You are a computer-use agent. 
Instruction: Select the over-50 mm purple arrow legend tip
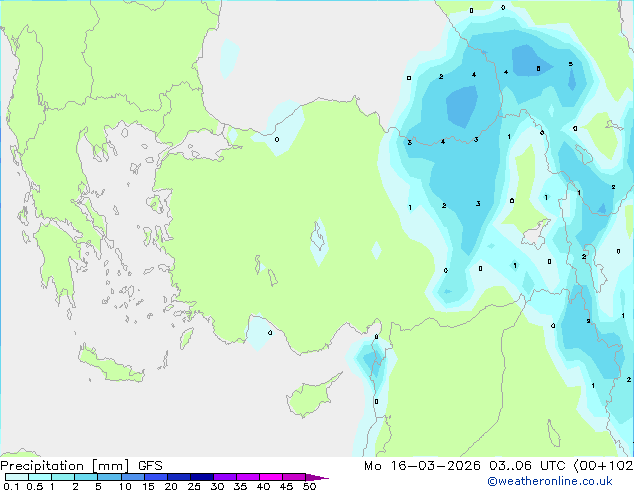pos(317,477)
